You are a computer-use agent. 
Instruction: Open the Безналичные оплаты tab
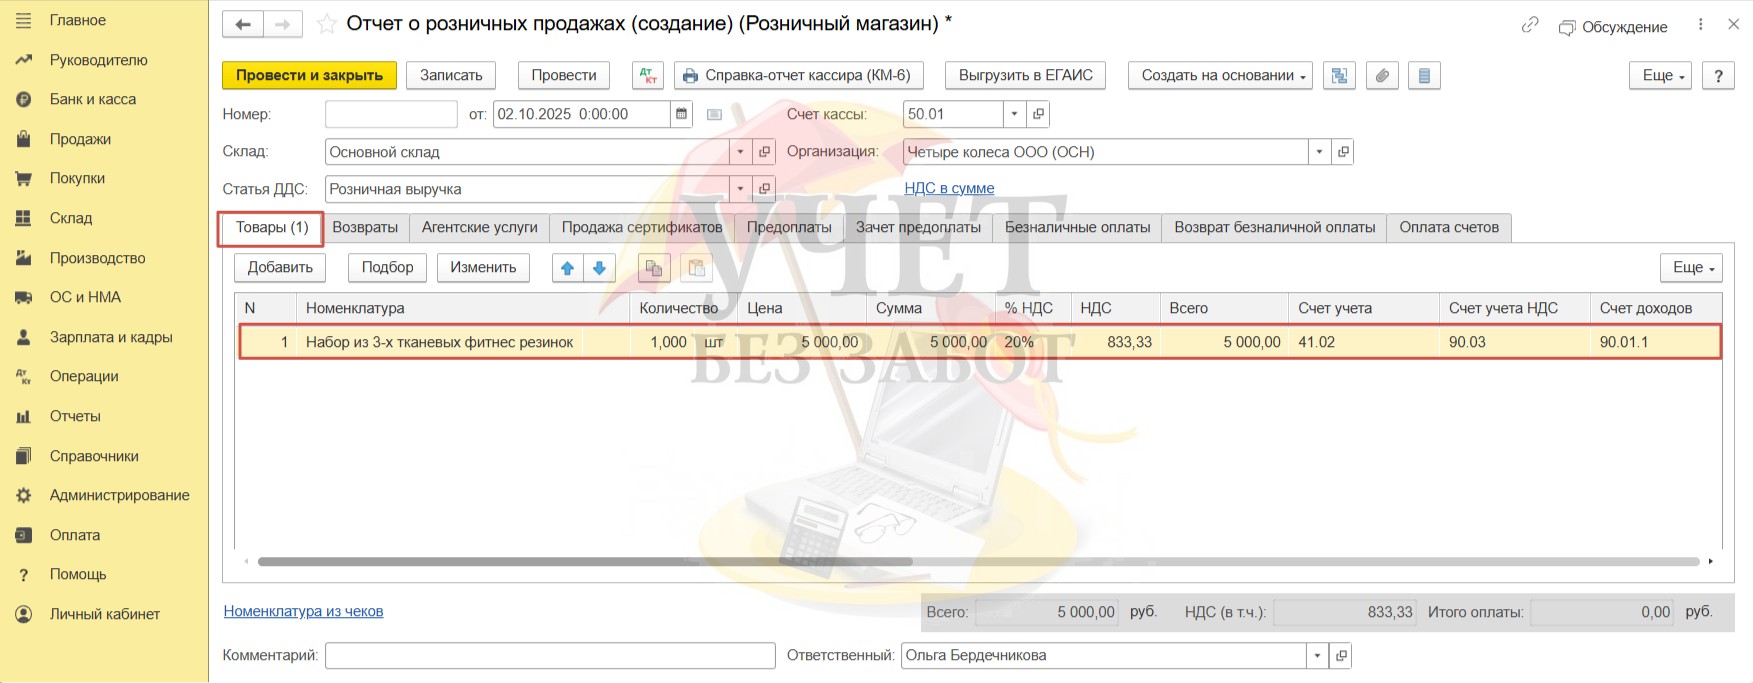pyautogui.click(x=1077, y=228)
